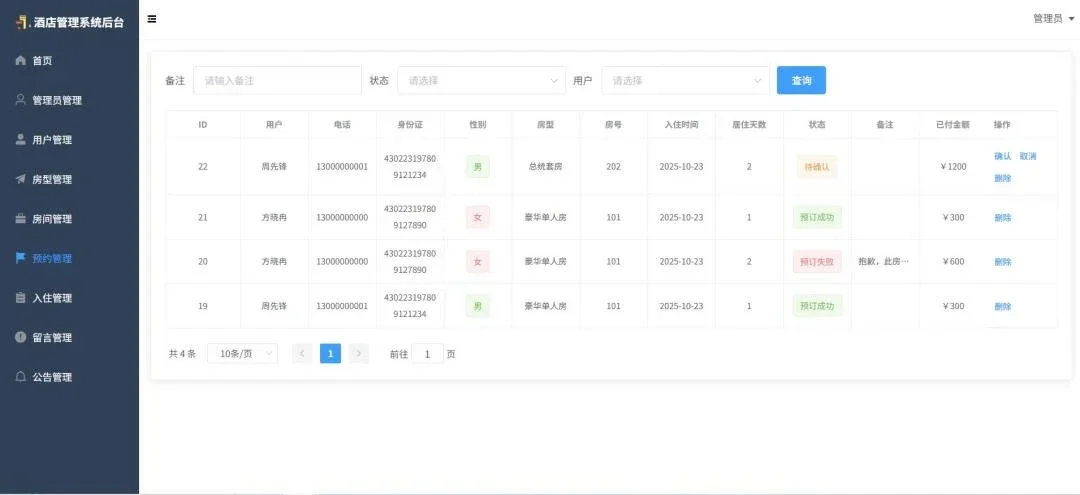The image size is (1080, 495).
Task: Click the briefcase icon beside 房间管理
Action: [x=21, y=219]
